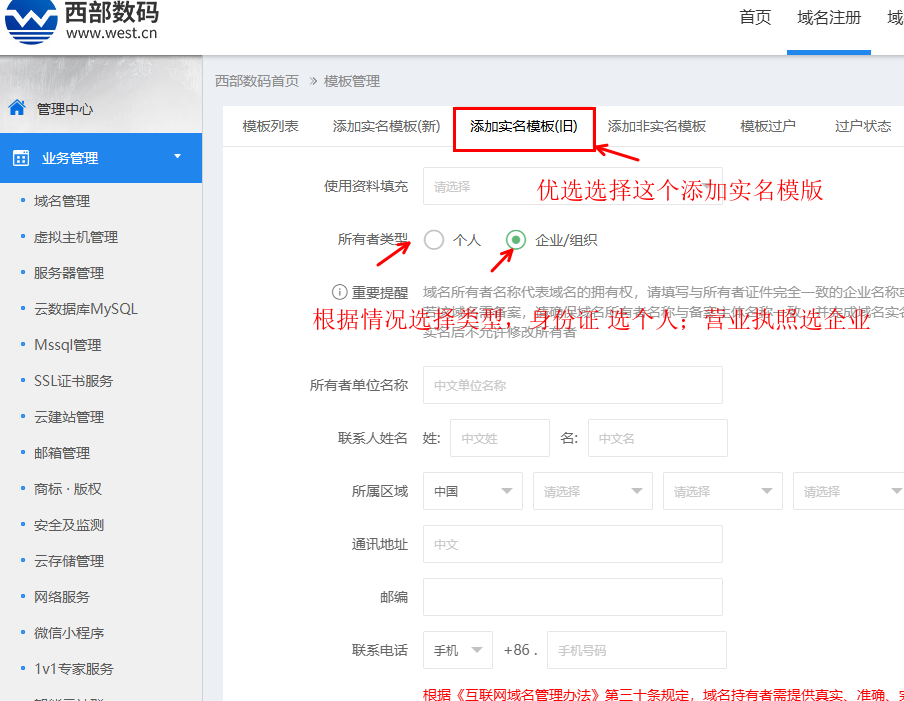The width and height of the screenshot is (904, 701).
Task: Select the 个人 owner type radio
Action: click(x=433, y=239)
